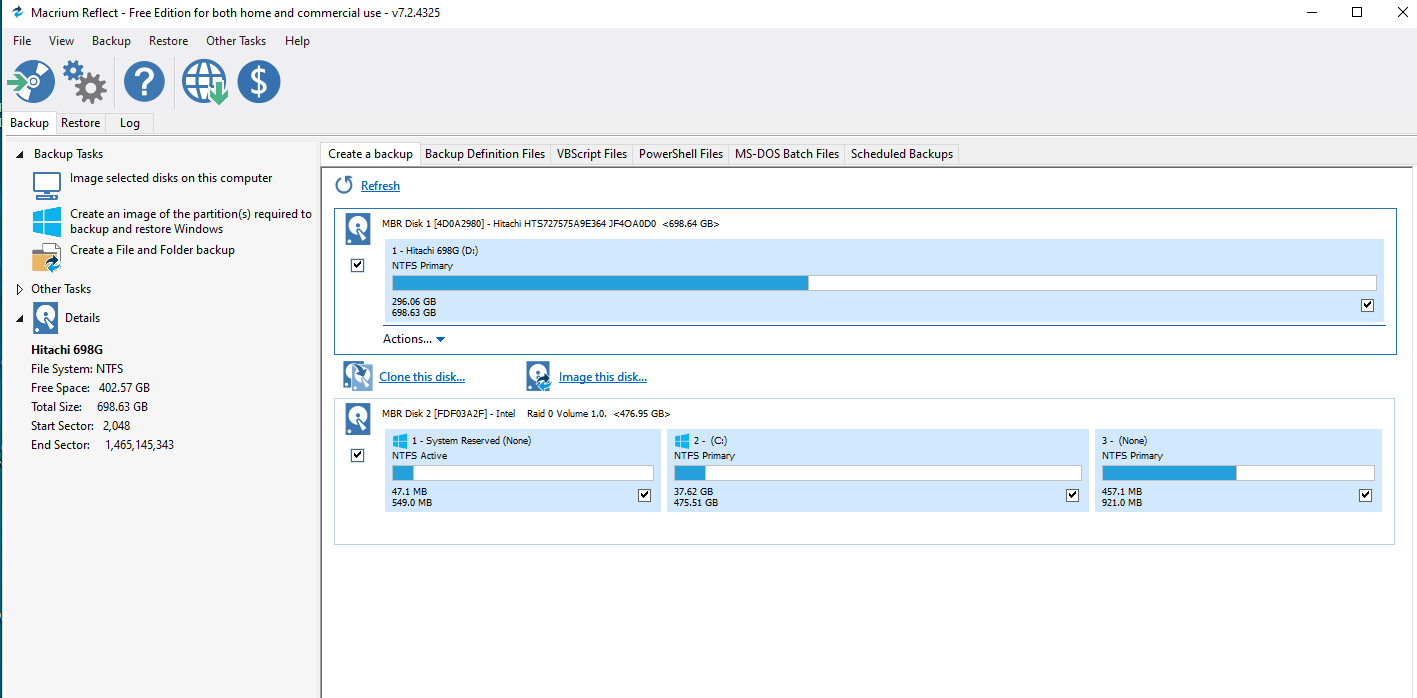Click Image selected disks on this computer
The width and height of the screenshot is (1417, 698).
click(171, 178)
